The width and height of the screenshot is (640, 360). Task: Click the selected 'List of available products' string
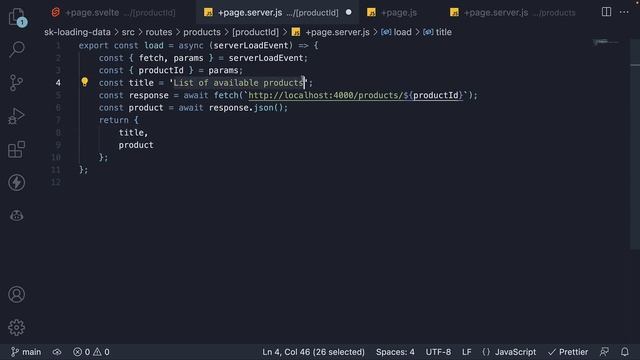[x=239, y=83]
